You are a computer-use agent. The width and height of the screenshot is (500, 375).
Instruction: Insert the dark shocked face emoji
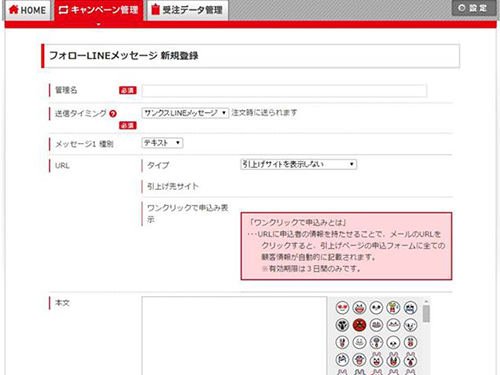342,325
